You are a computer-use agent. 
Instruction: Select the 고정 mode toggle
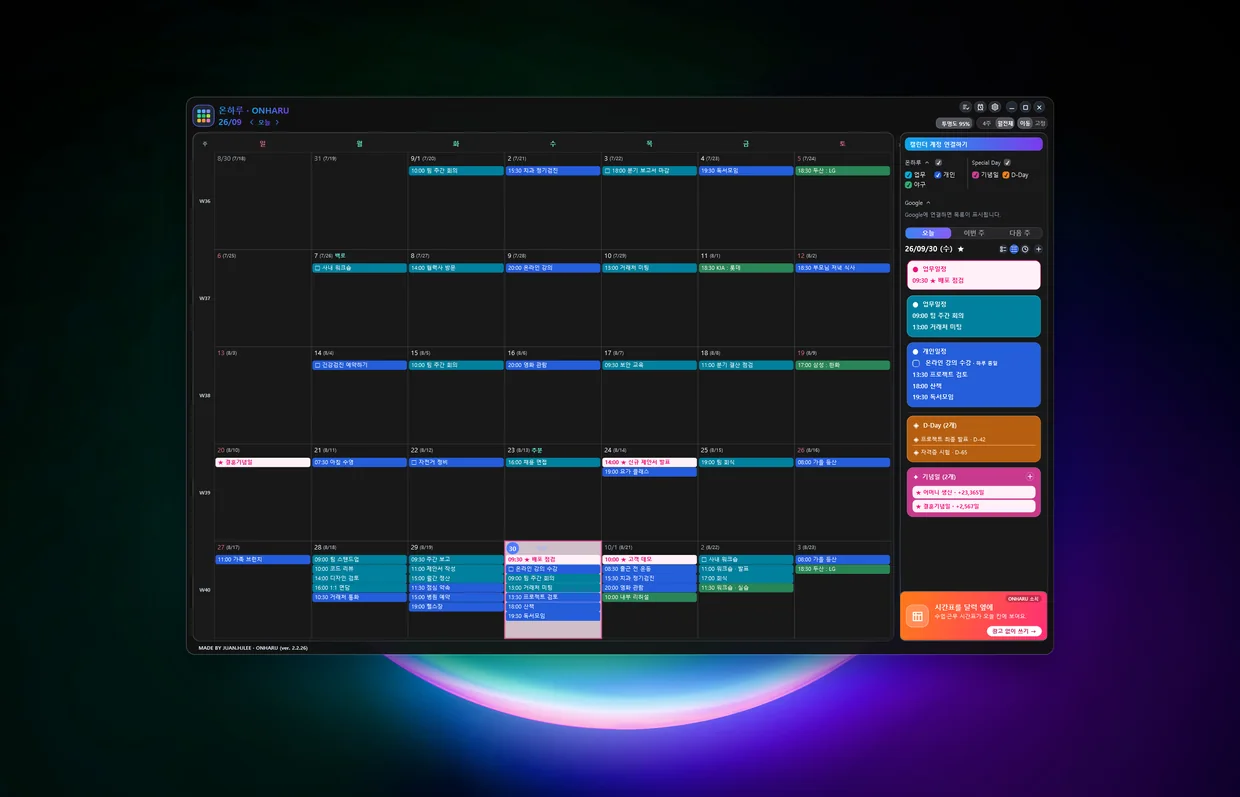[x=1040, y=124]
